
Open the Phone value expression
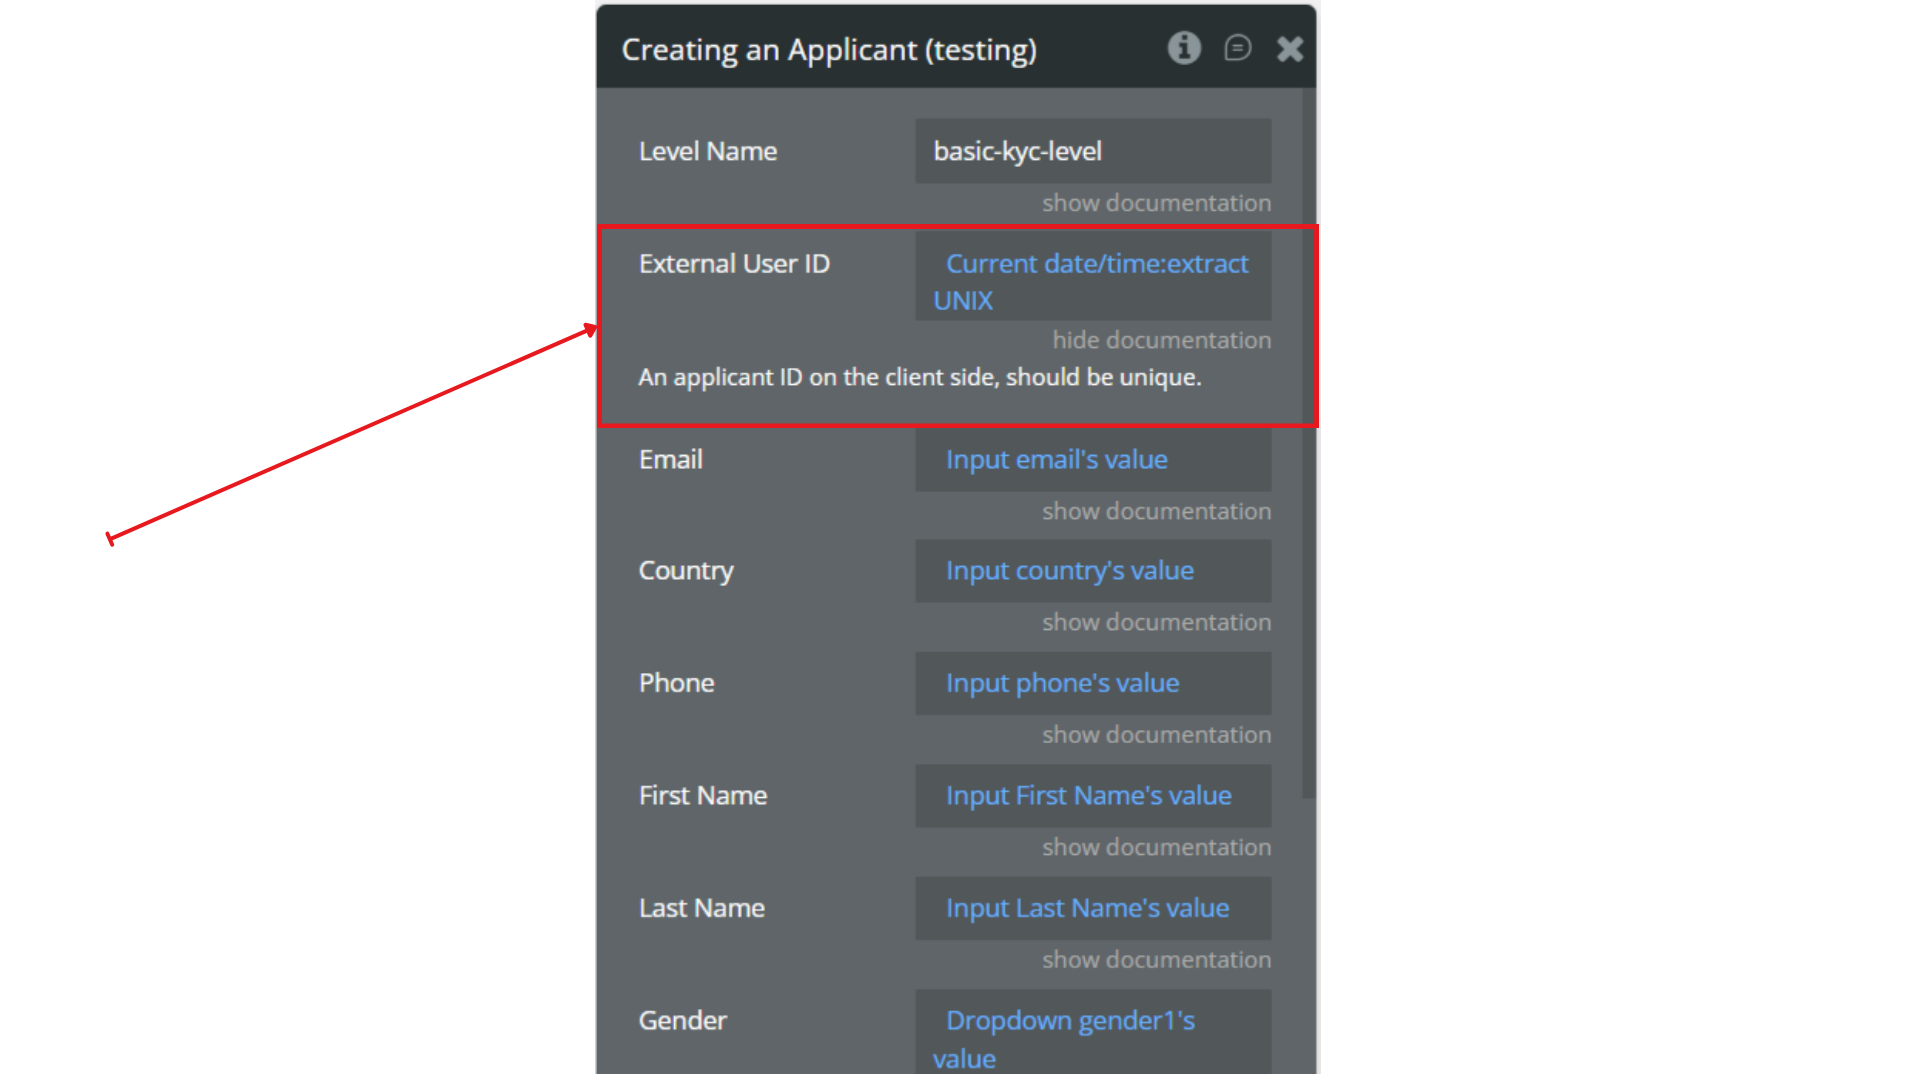point(1092,683)
